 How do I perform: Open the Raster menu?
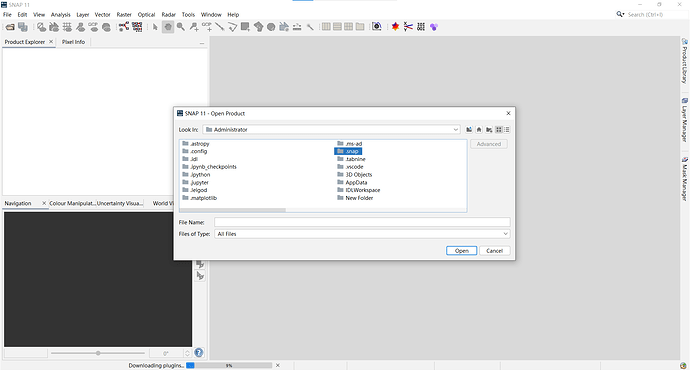click(124, 15)
